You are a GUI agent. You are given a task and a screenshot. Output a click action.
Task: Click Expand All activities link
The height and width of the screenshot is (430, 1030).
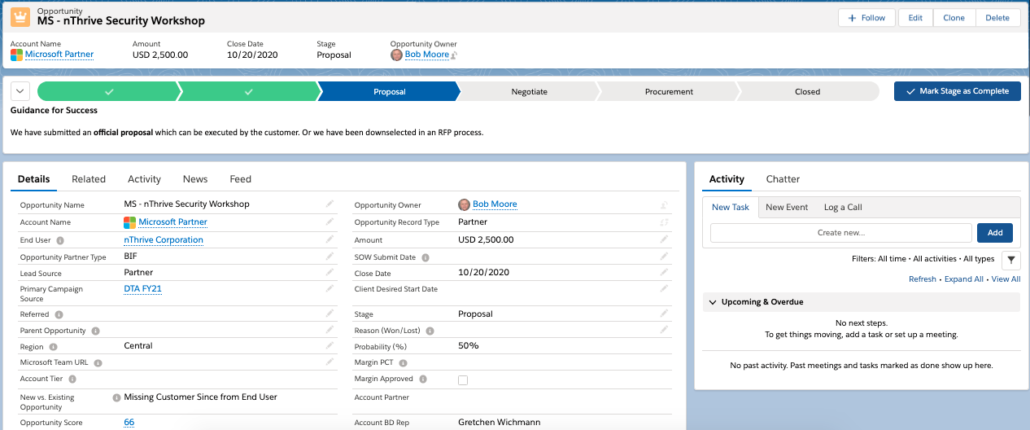pos(964,279)
